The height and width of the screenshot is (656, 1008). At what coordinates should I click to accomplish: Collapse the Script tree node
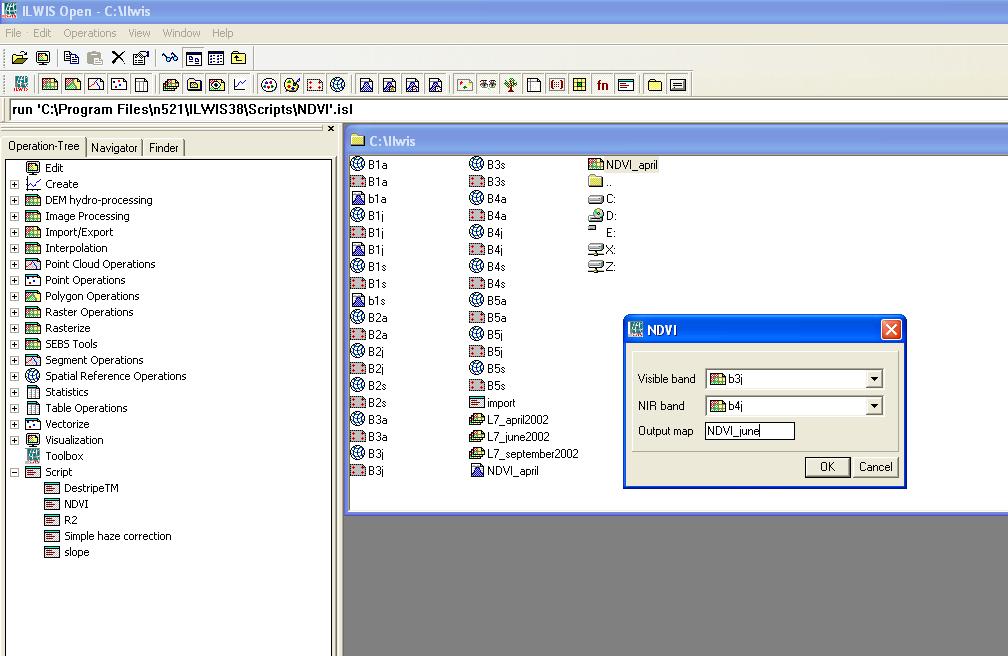[14, 472]
